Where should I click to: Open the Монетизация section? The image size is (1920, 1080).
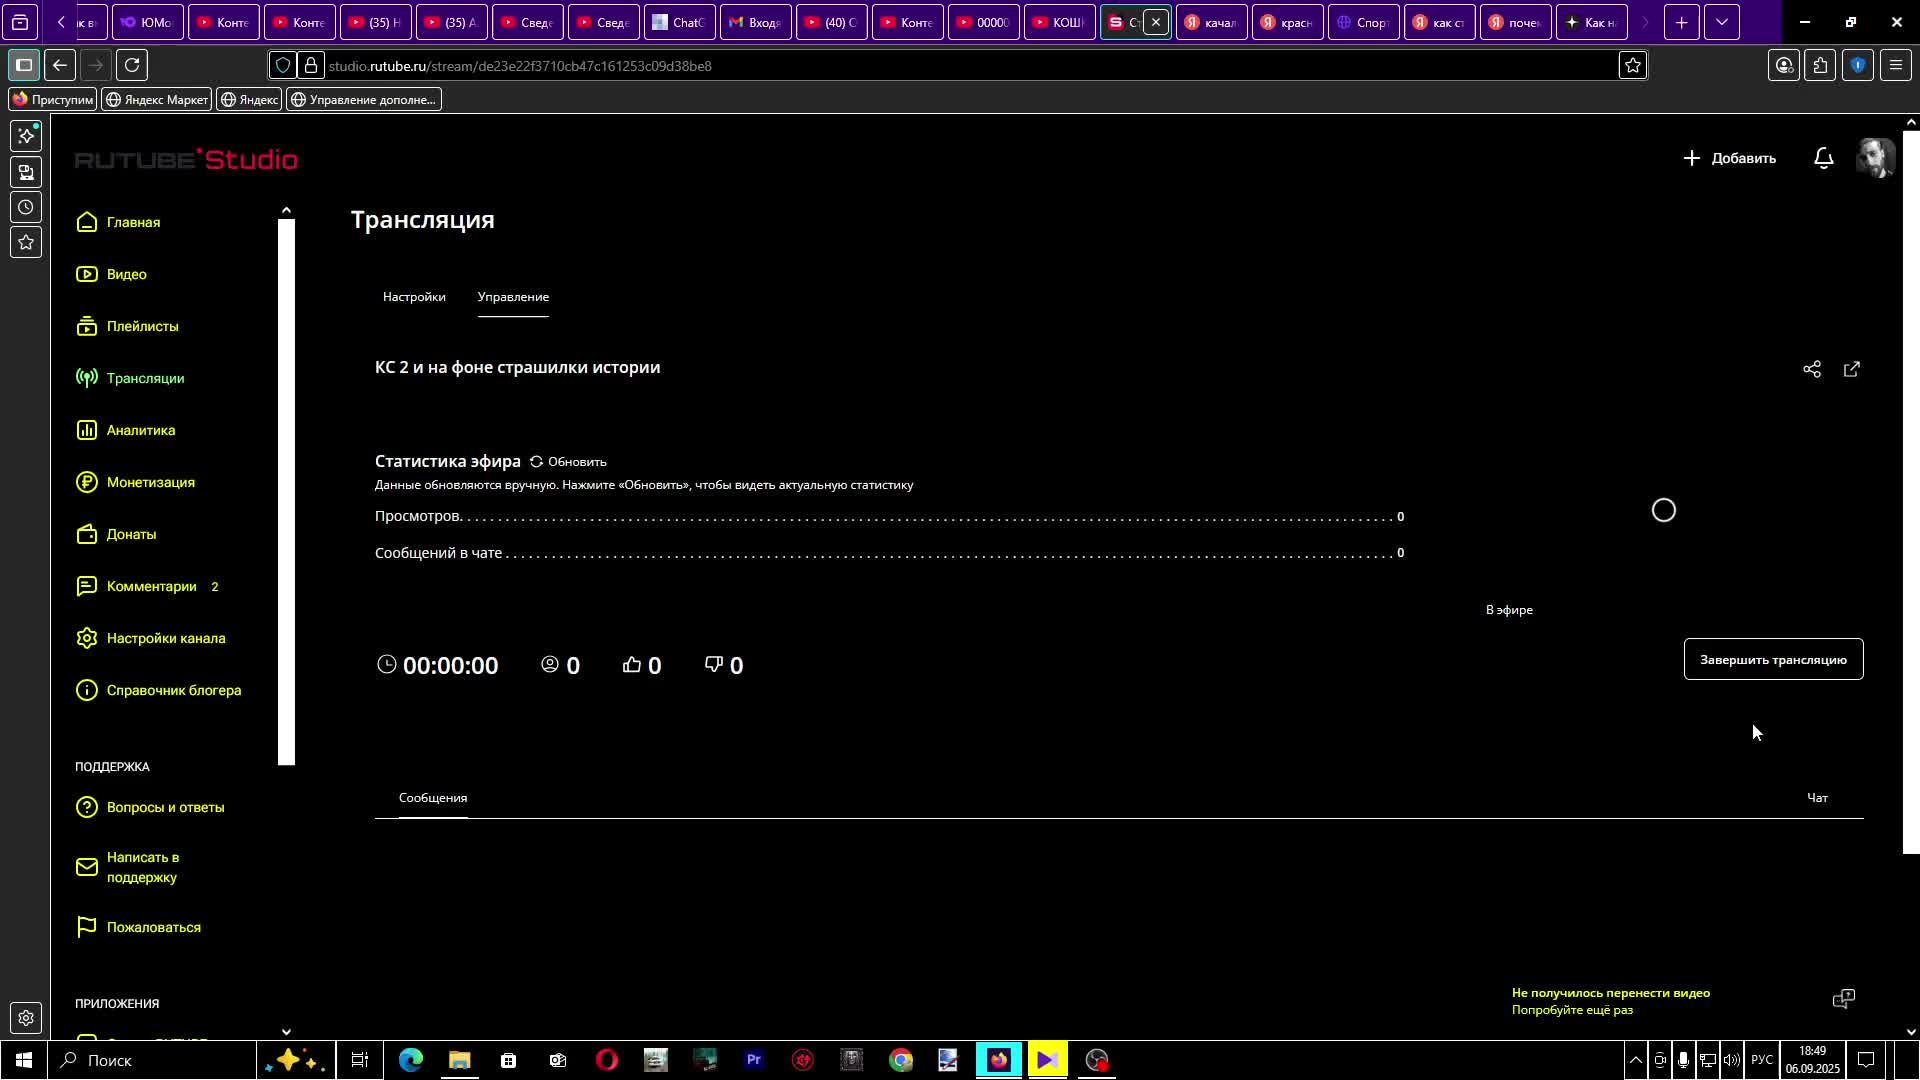point(150,482)
